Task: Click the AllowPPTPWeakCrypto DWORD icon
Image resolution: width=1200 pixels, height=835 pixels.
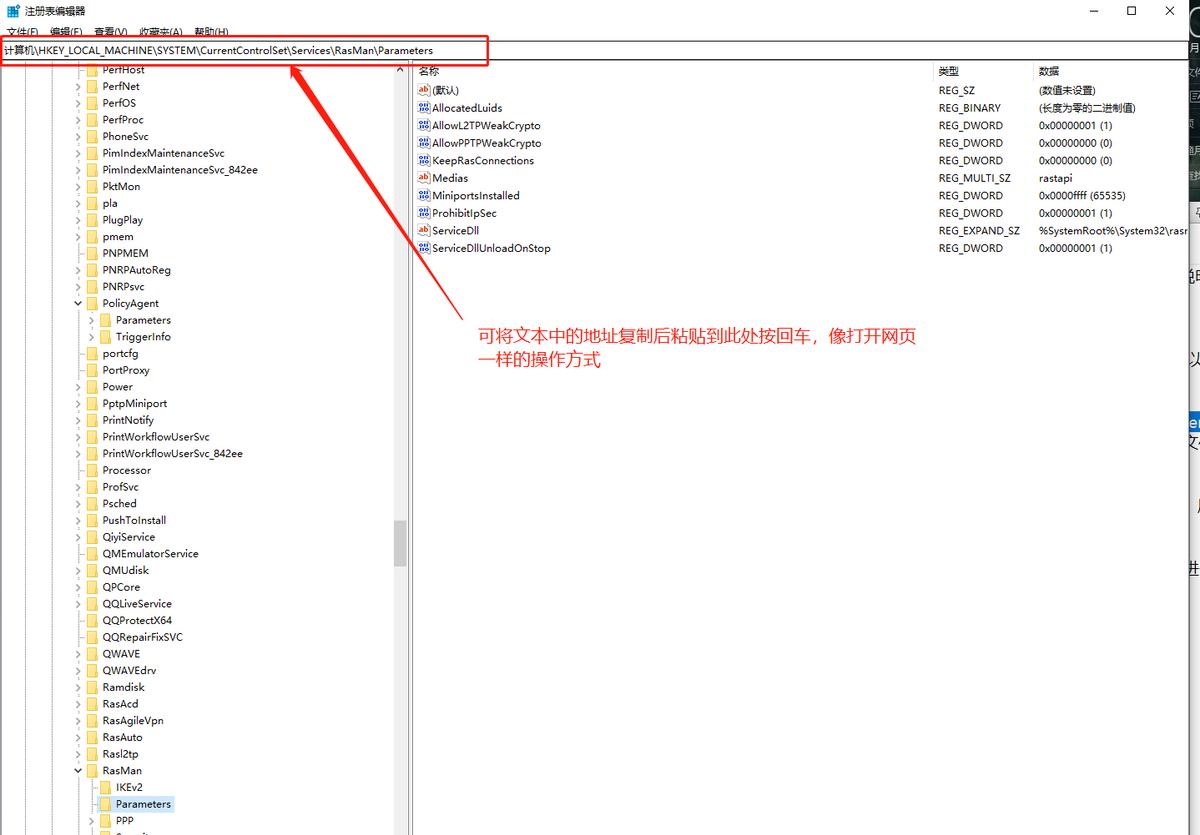Action: [424, 143]
